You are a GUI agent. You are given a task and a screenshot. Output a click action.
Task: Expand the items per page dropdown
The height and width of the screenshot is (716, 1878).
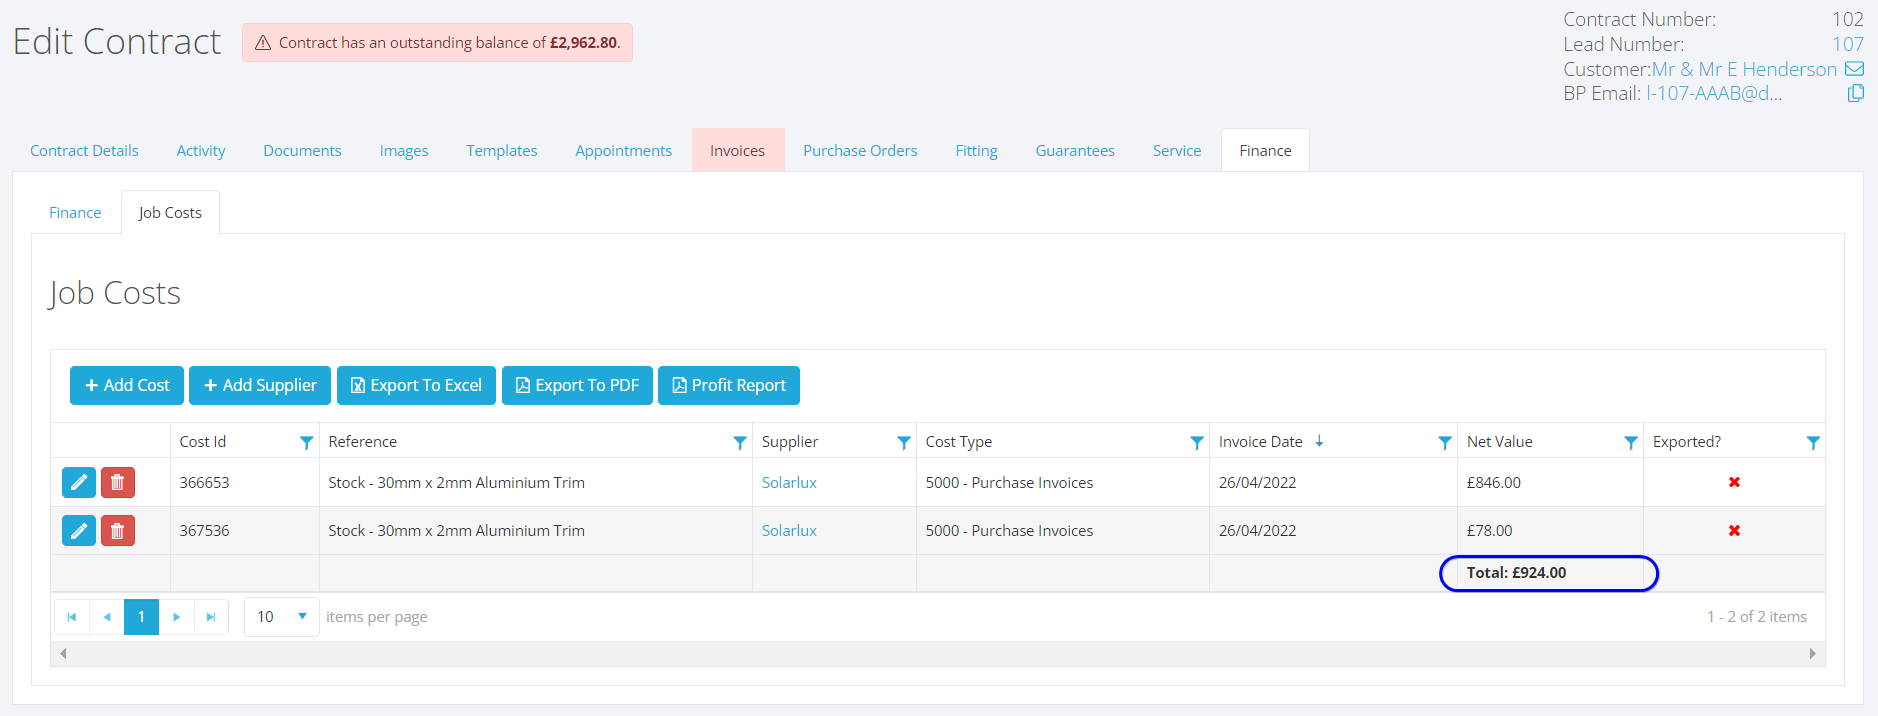[301, 617]
